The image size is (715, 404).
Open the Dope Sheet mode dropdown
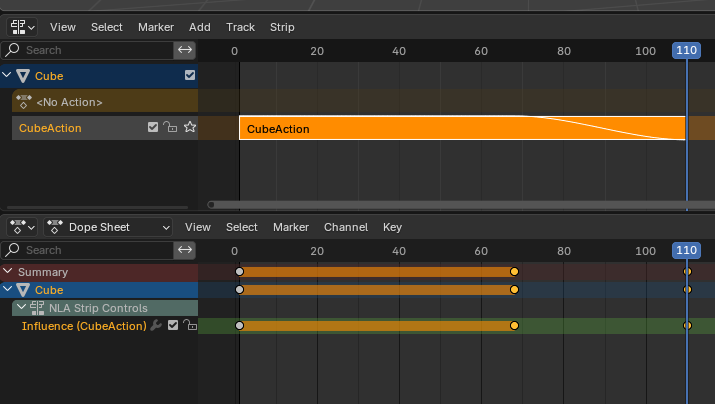click(x=108, y=227)
